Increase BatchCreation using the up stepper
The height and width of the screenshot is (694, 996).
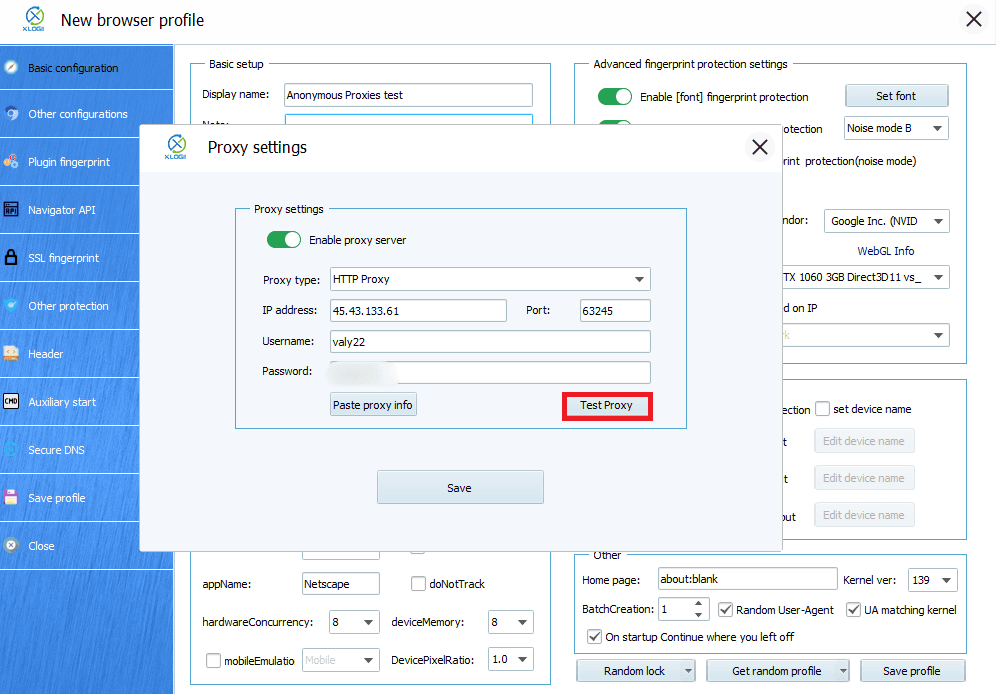(697, 603)
